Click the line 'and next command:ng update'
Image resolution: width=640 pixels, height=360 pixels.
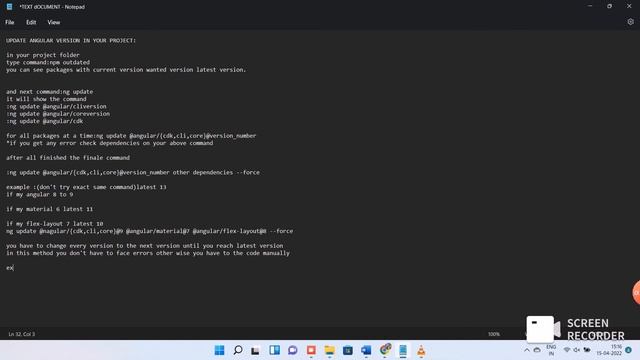(49, 92)
